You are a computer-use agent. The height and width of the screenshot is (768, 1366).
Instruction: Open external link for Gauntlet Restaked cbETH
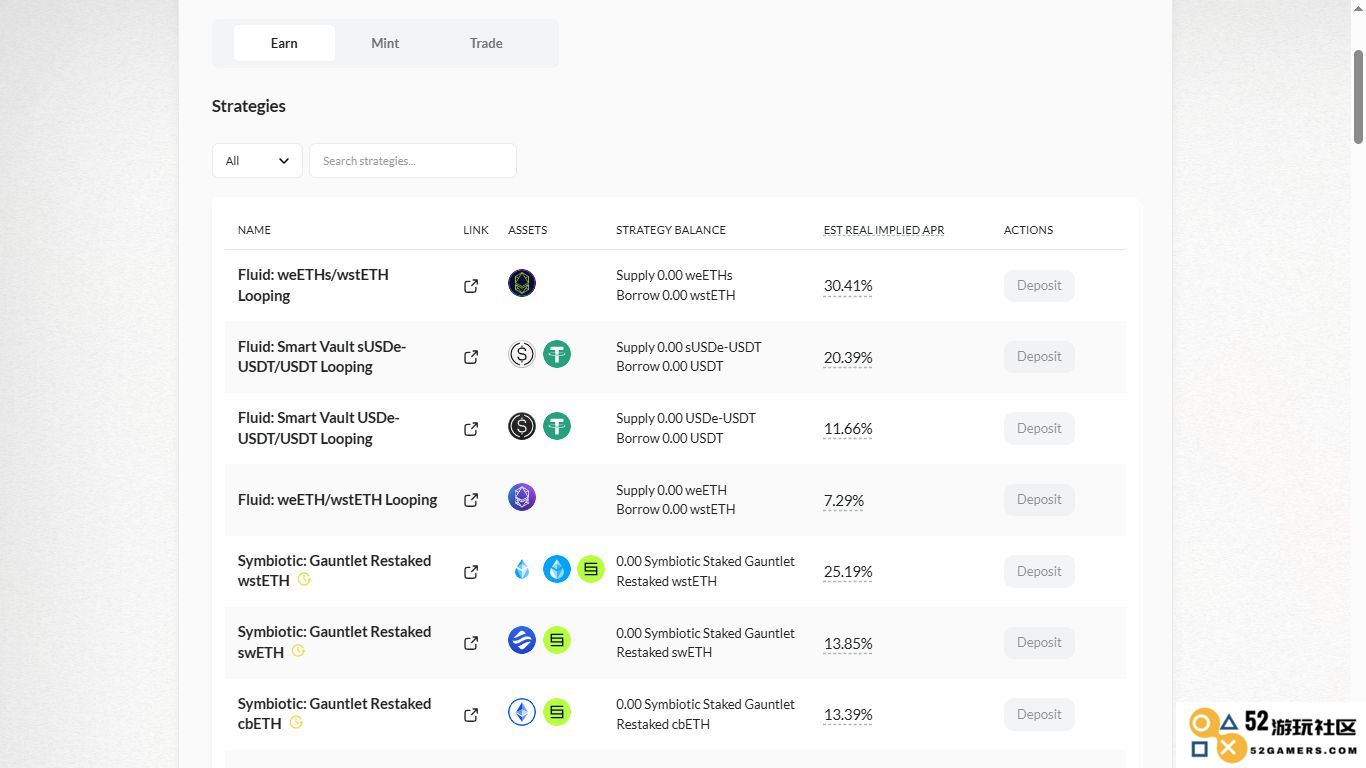(x=471, y=715)
